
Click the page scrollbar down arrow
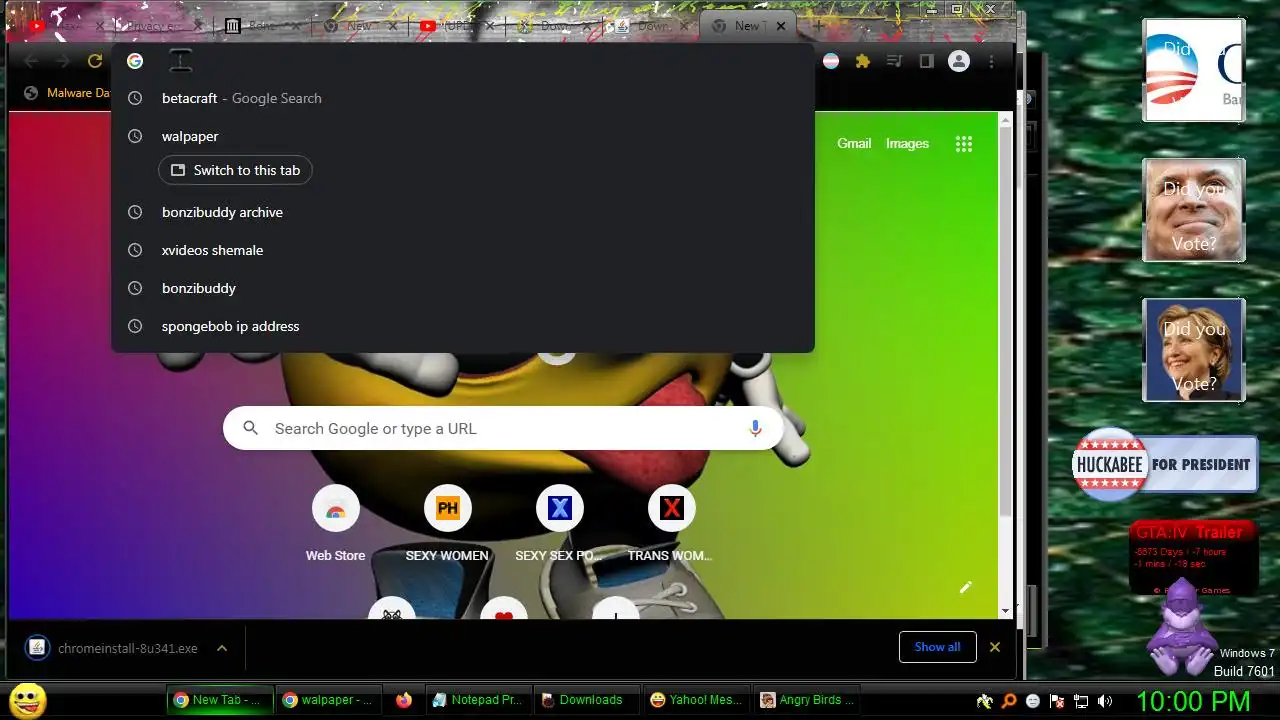pos(1006,610)
